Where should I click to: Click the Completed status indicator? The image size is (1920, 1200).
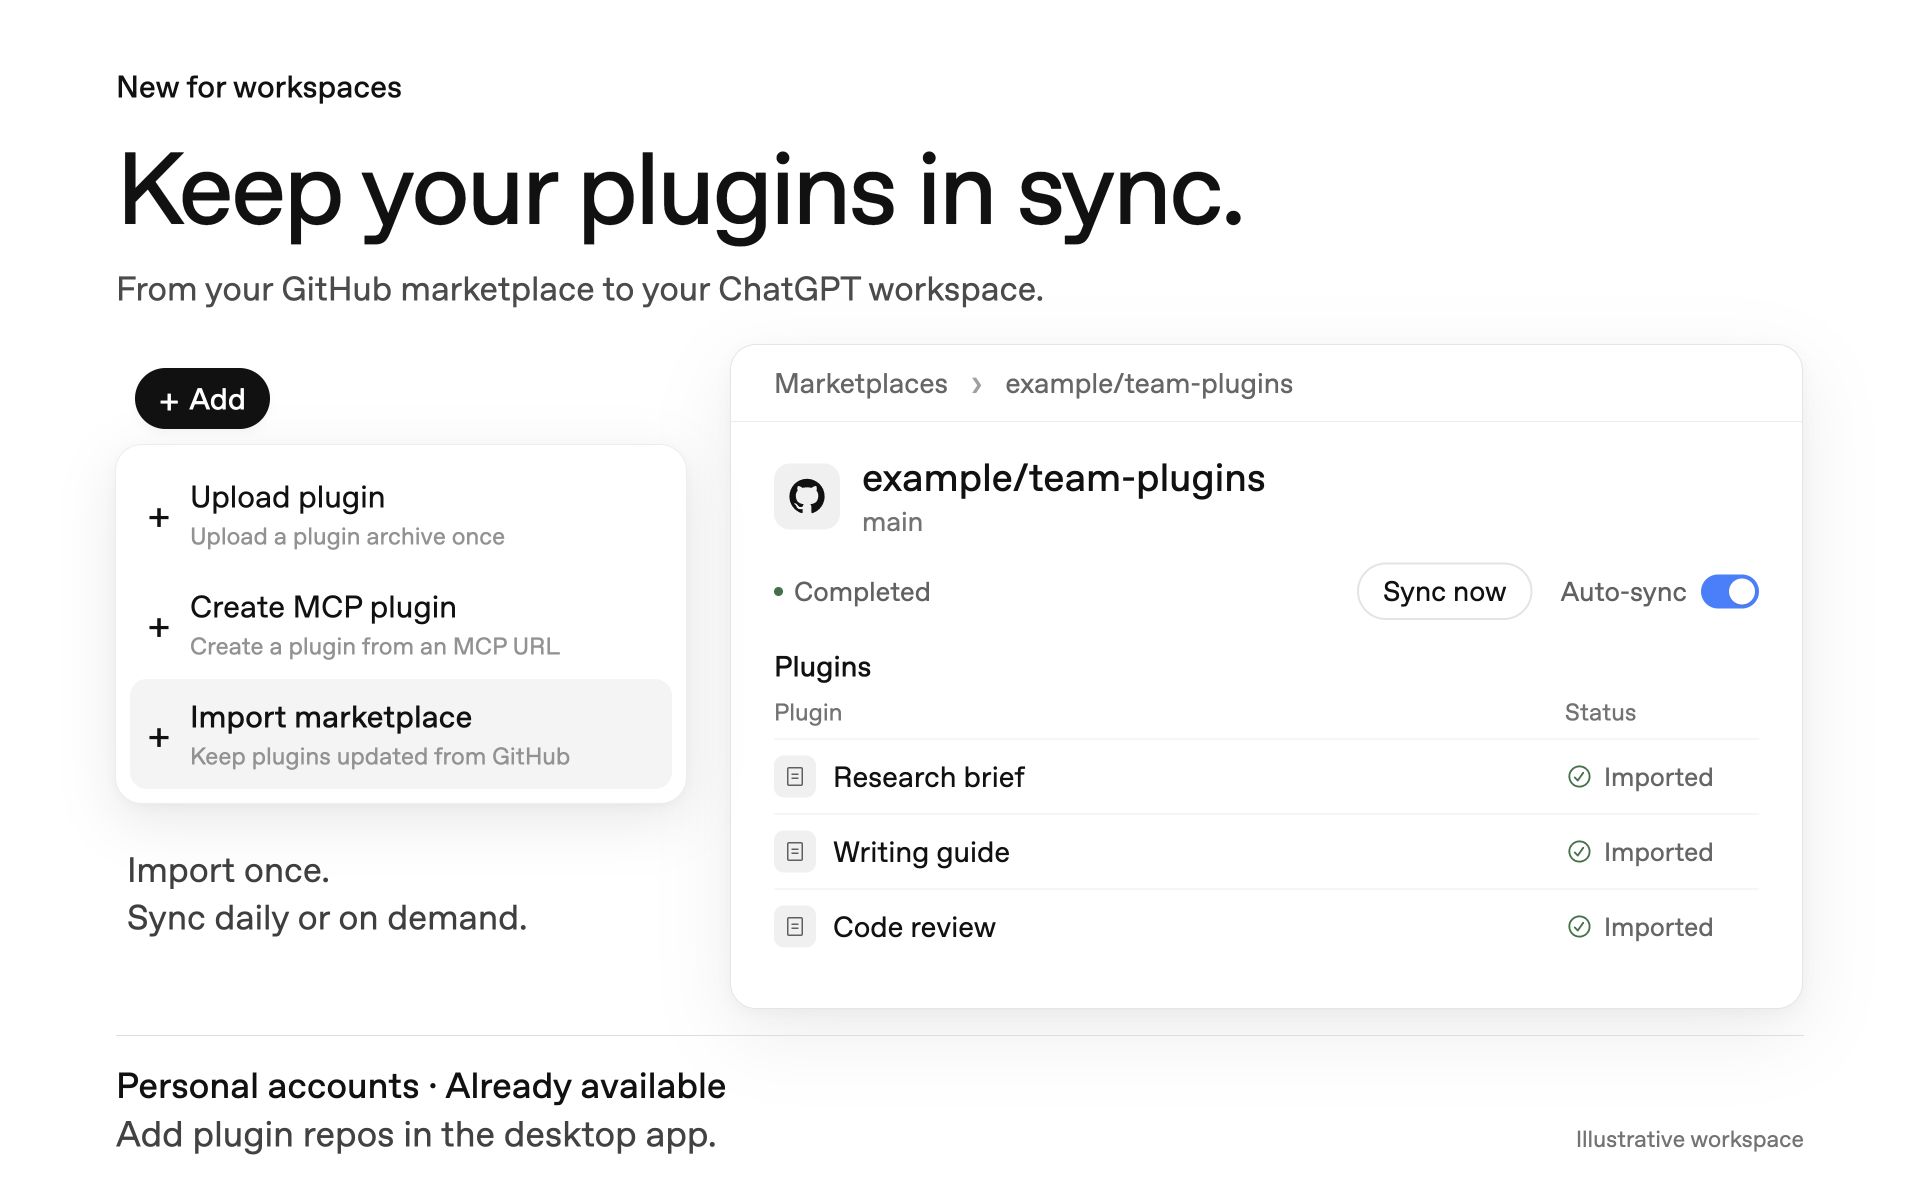(x=852, y=592)
